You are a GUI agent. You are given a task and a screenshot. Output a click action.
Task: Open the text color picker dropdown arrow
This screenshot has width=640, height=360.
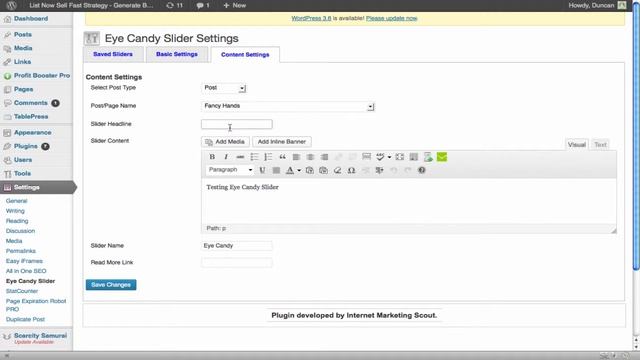click(299, 171)
